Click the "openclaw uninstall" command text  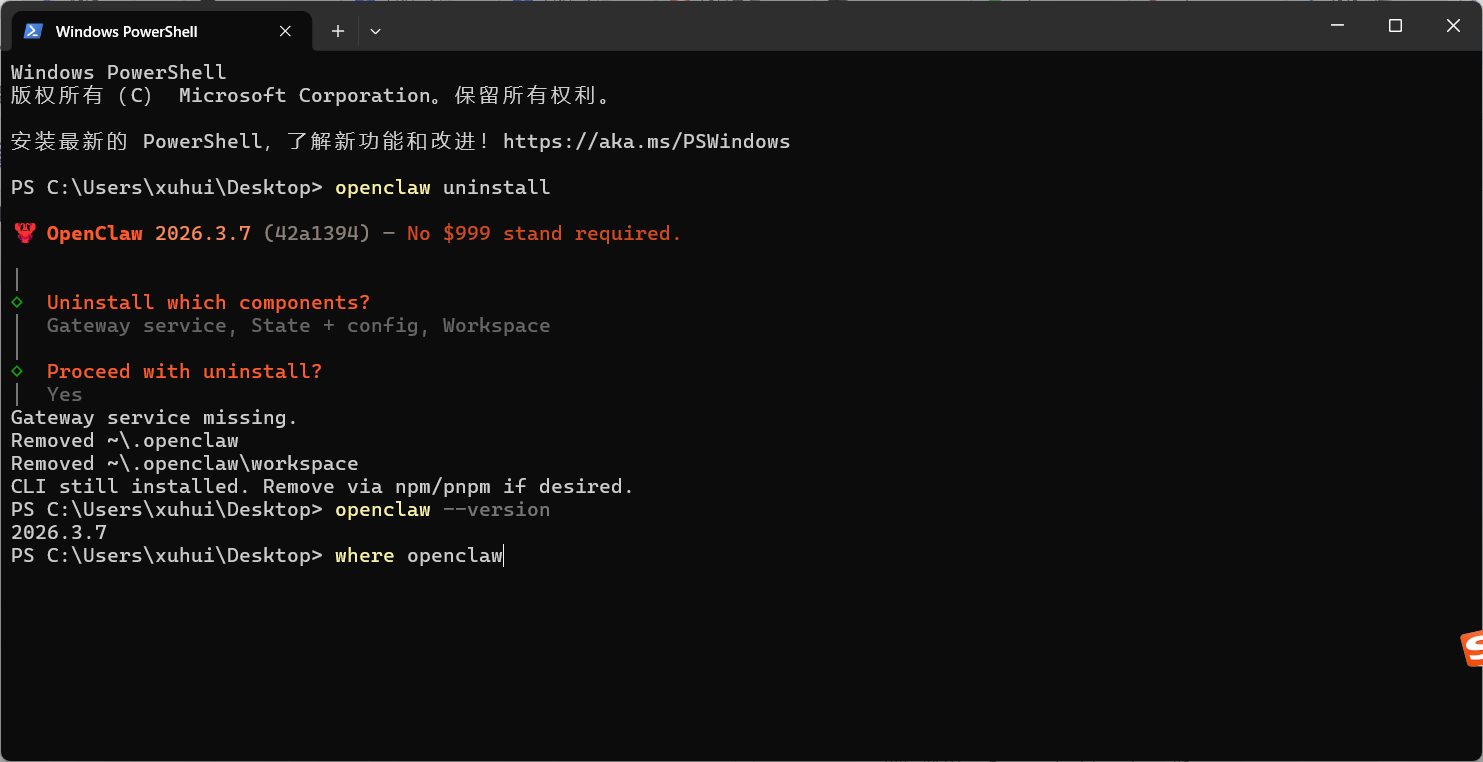point(442,187)
